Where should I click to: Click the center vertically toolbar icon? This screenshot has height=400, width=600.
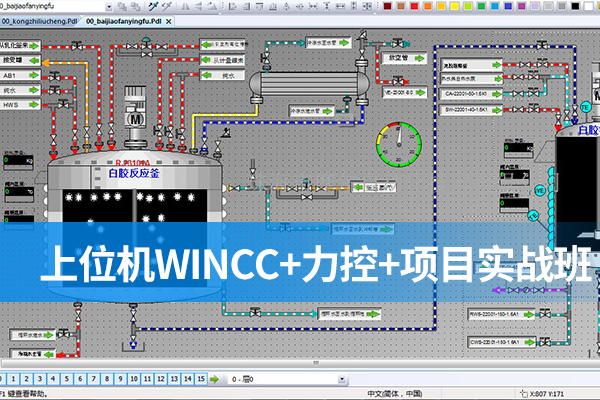pos(300,6)
